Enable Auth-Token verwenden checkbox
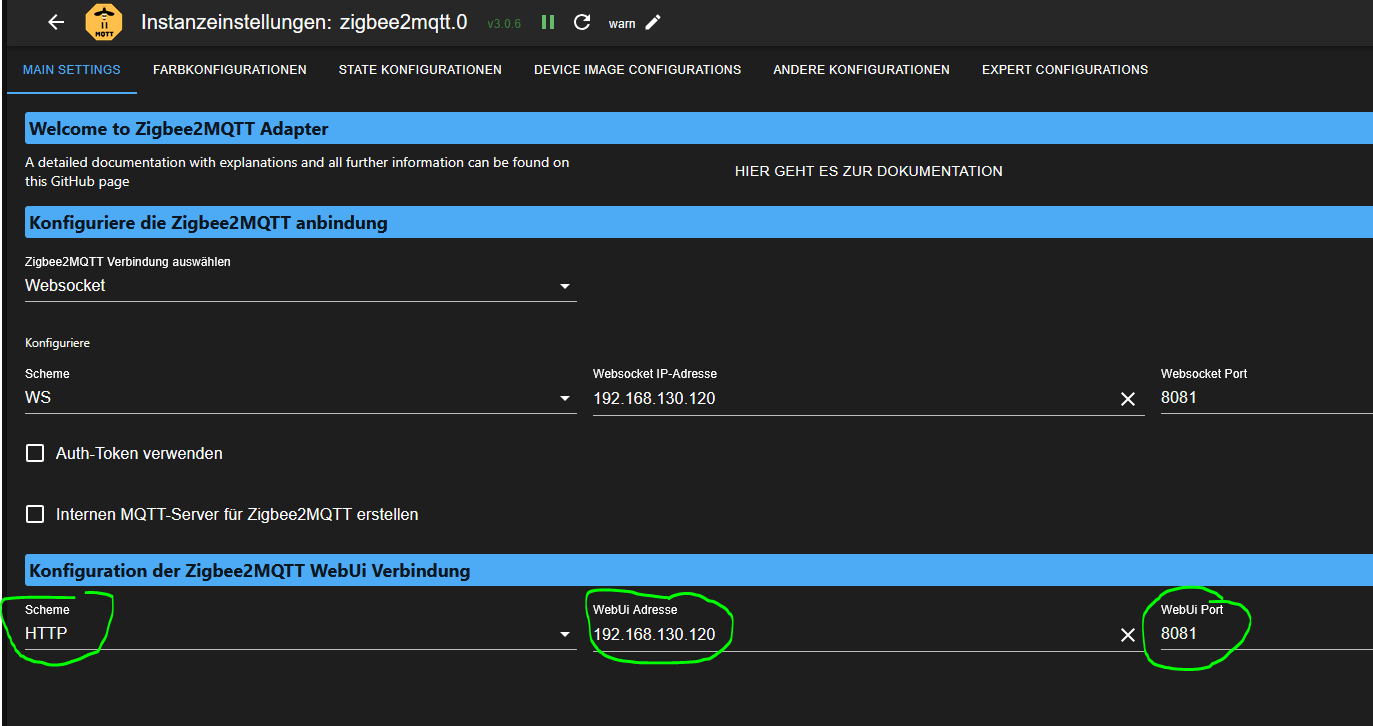 point(35,453)
